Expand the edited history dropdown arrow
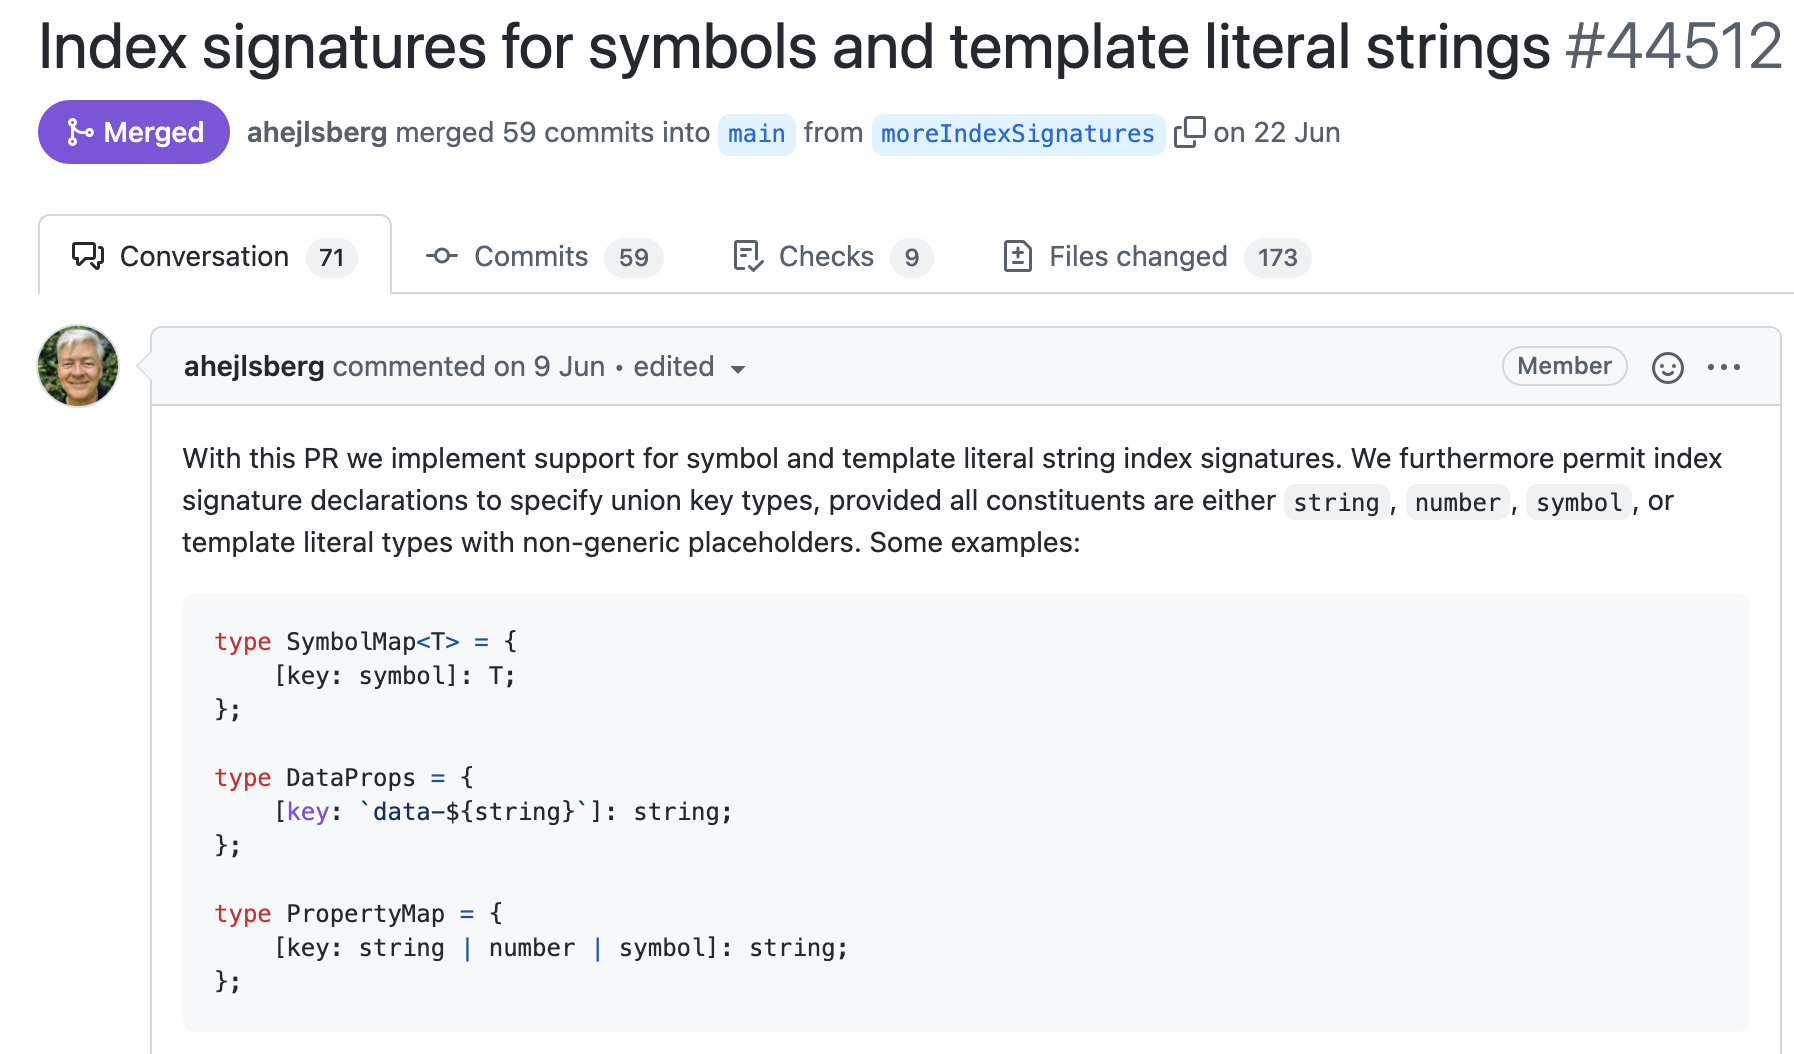Image resolution: width=1794 pixels, height=1054 pixels. click(x=738, y=369)
